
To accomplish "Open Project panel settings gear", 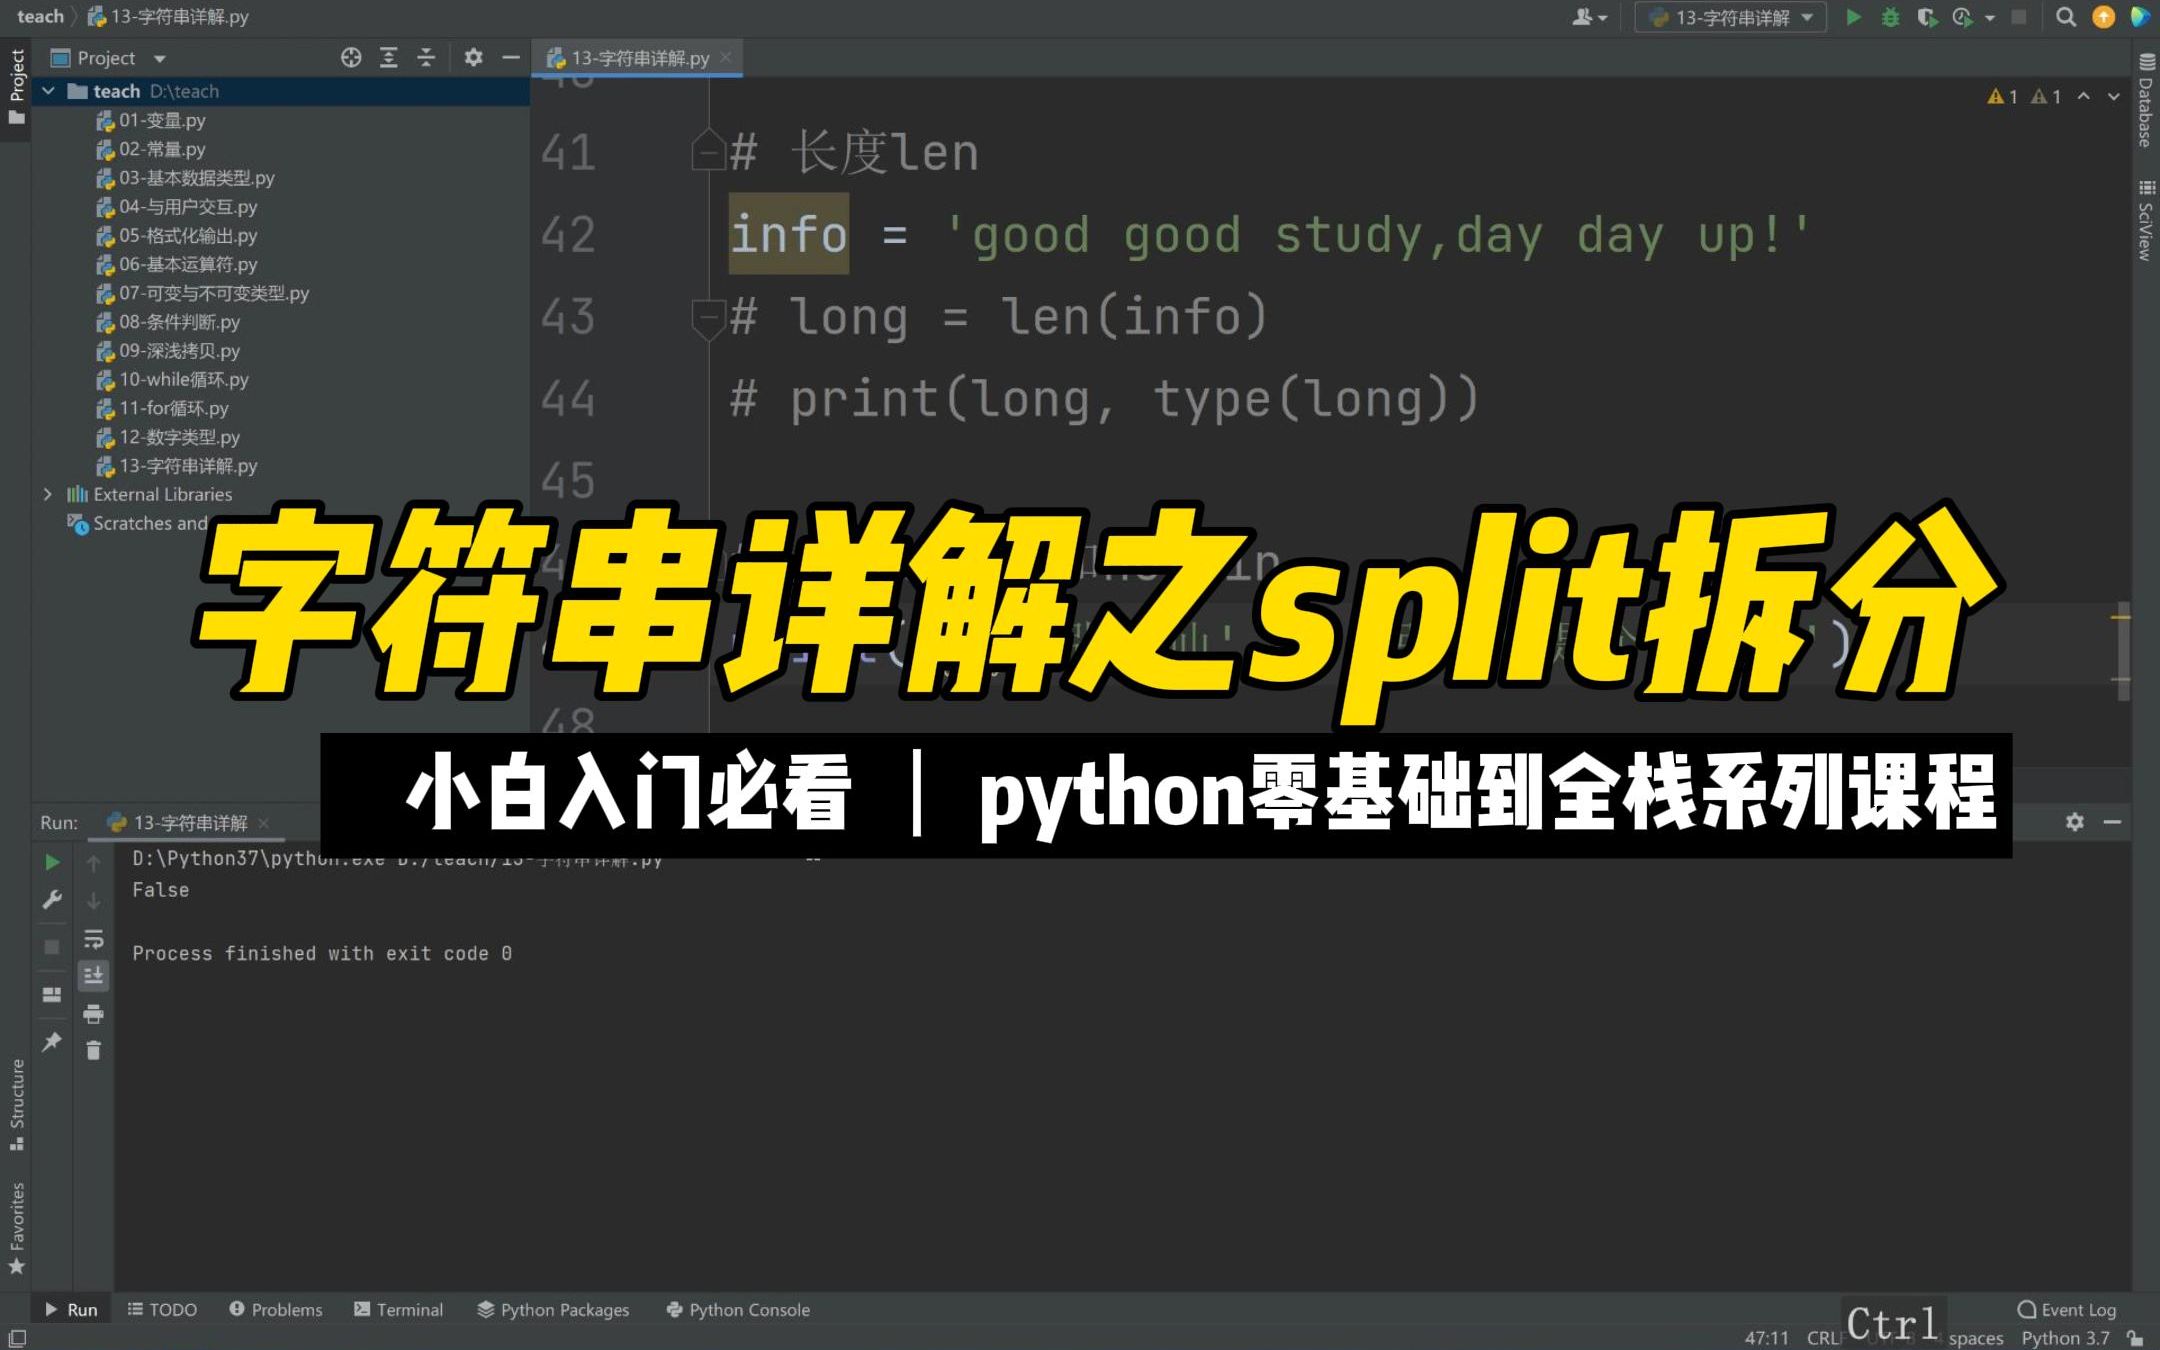I will point(473,58).
